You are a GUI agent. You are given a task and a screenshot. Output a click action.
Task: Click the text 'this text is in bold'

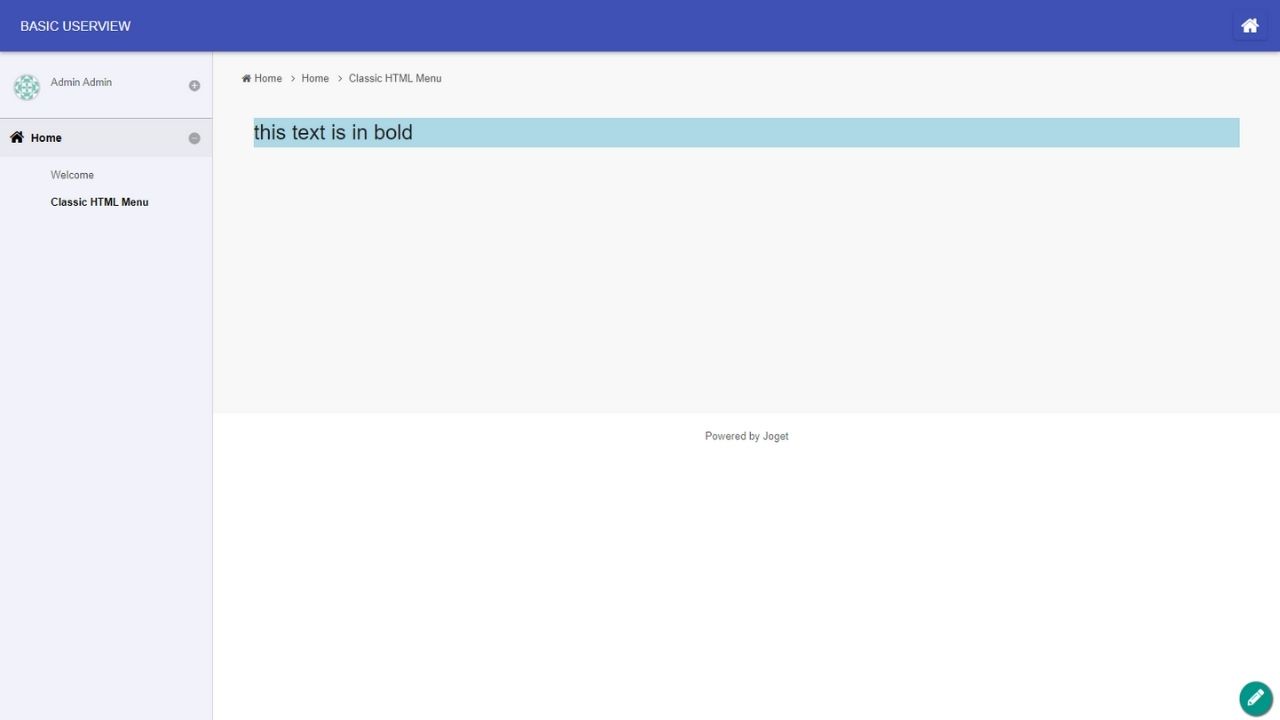(333, 133)
